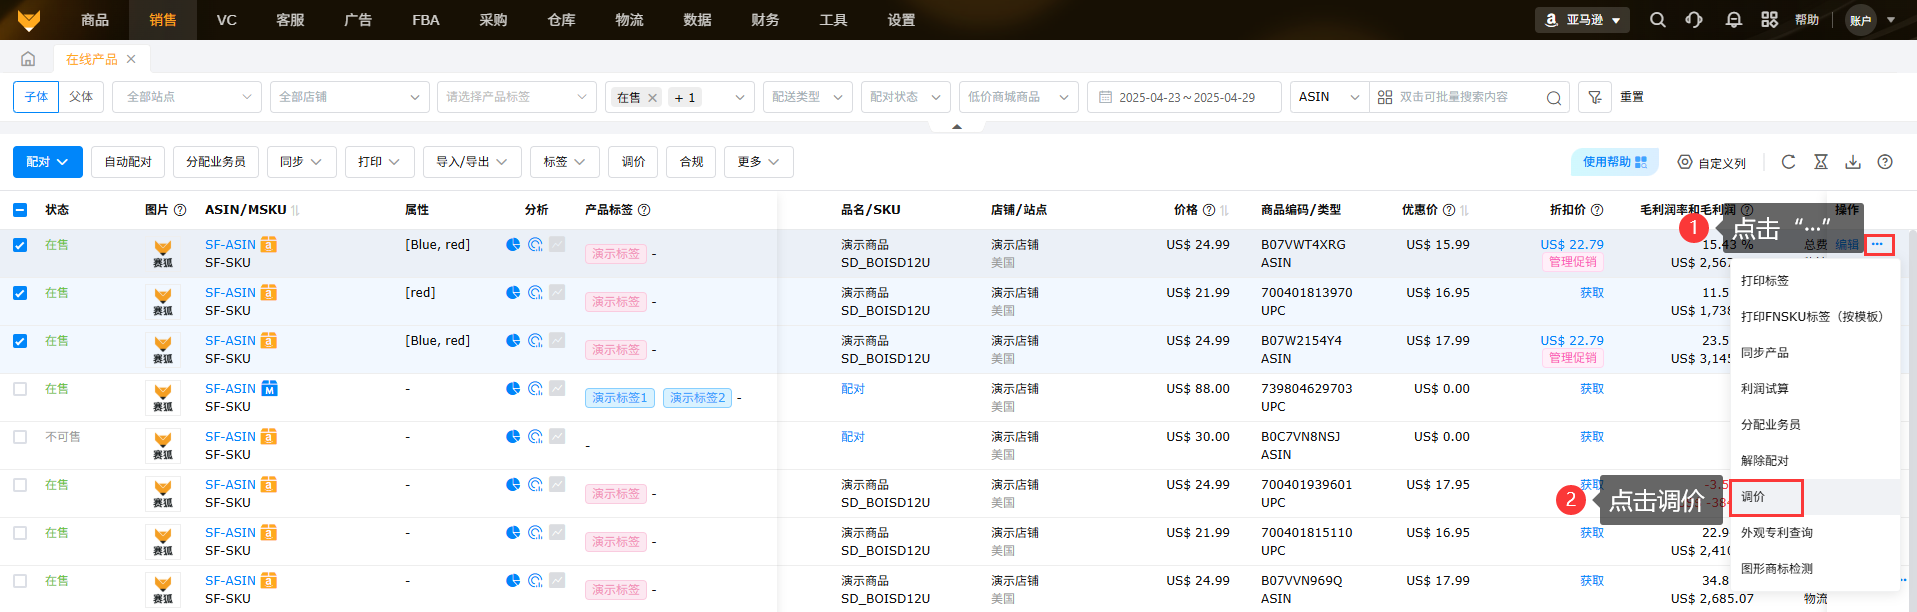This screenshot has width=1917, height=612.
Task: Open the FBA top menu
Action: coord(425,20)
